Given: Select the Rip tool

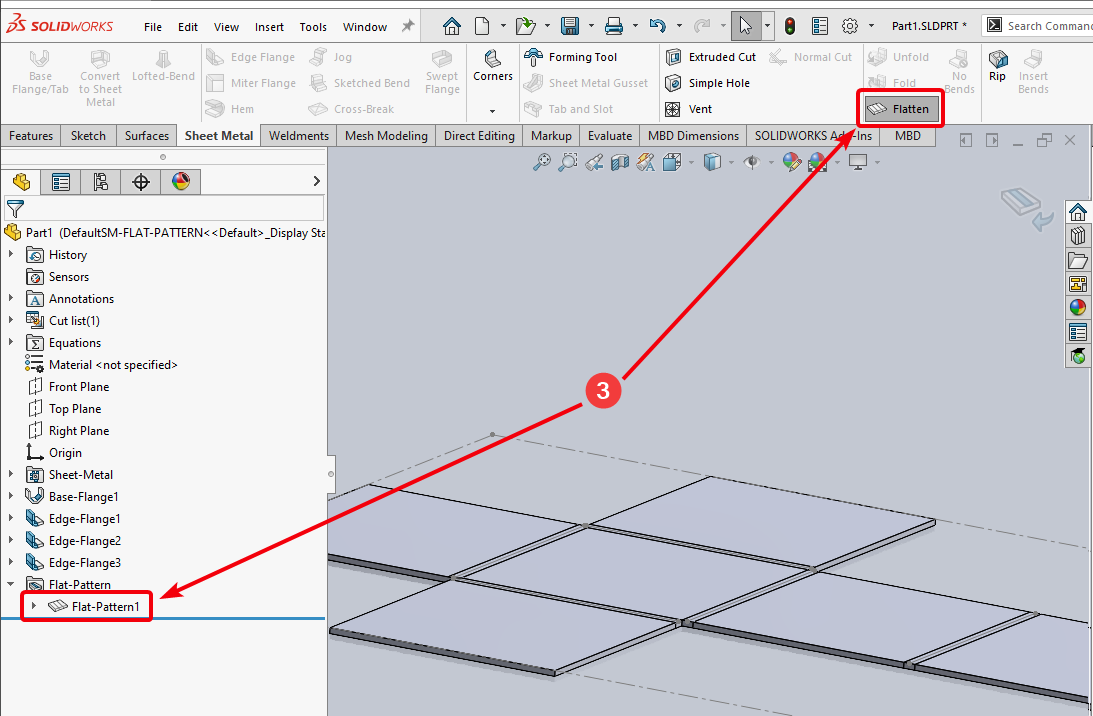Looking at the screenshot, I should click(998, 66).
